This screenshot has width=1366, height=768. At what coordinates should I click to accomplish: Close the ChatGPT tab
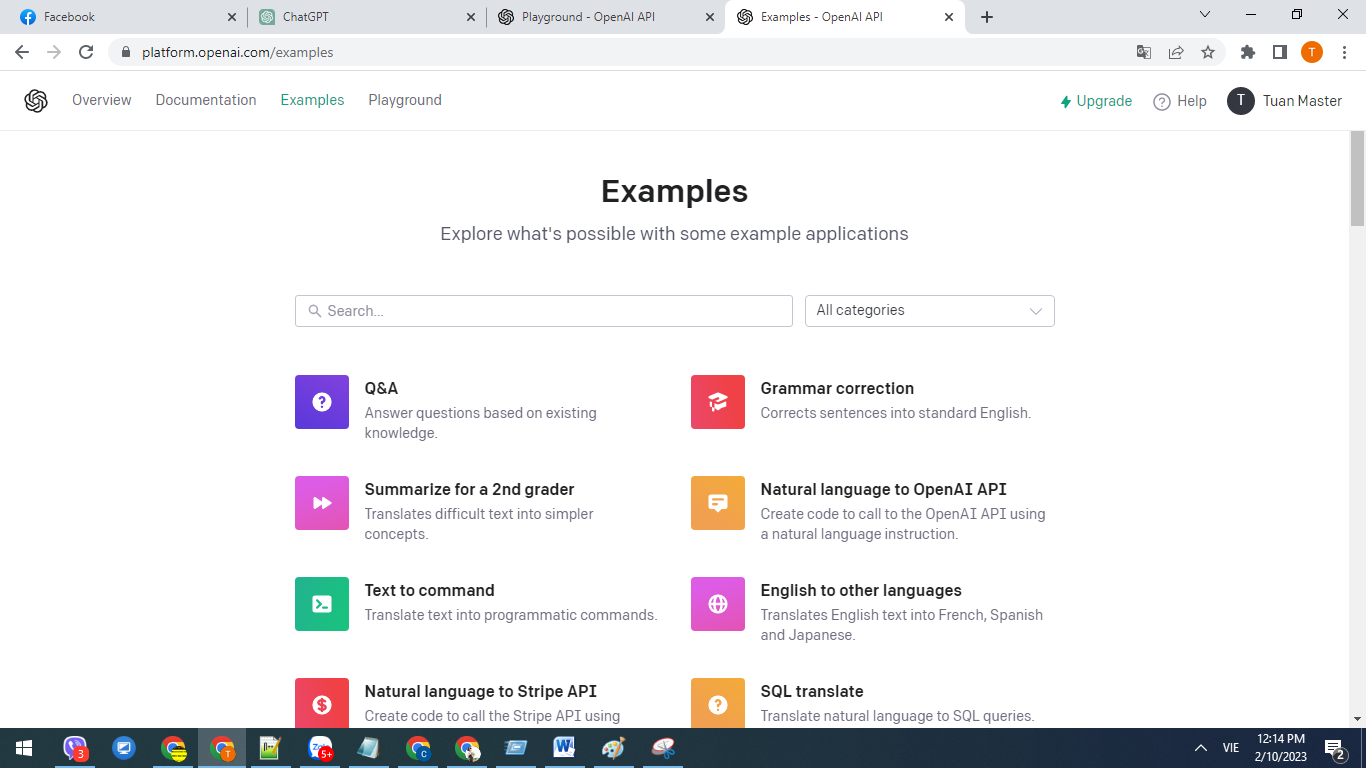pyautogui.click(x=472, y=17)
